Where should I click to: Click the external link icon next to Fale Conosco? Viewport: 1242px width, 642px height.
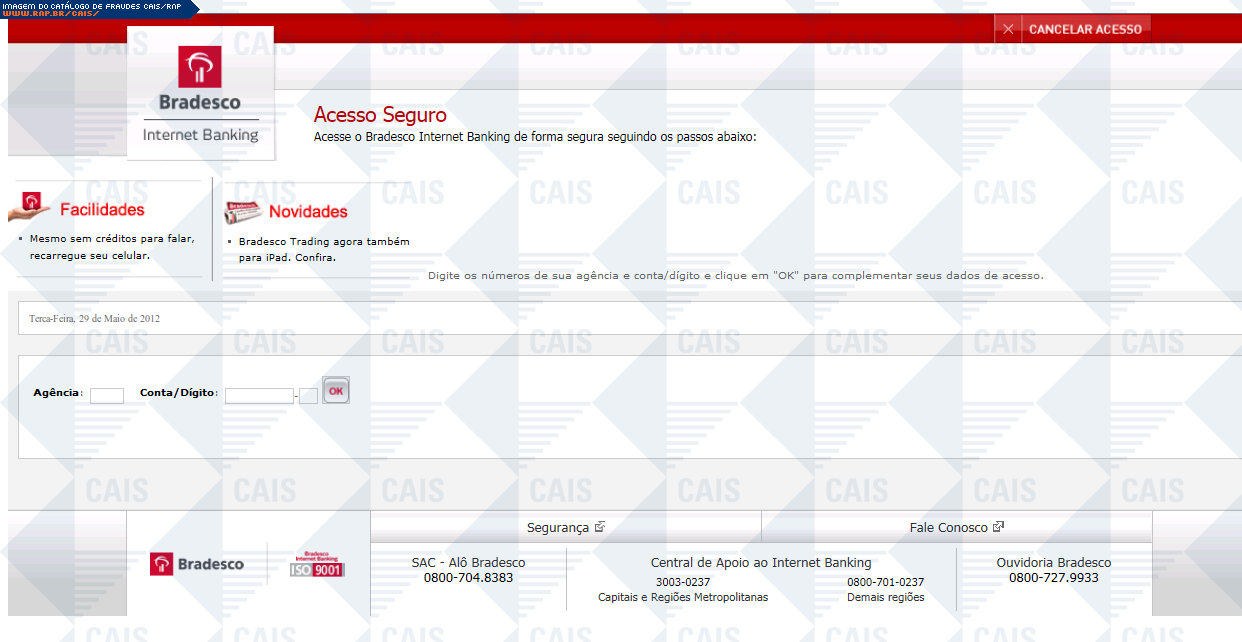coord(998,527)
